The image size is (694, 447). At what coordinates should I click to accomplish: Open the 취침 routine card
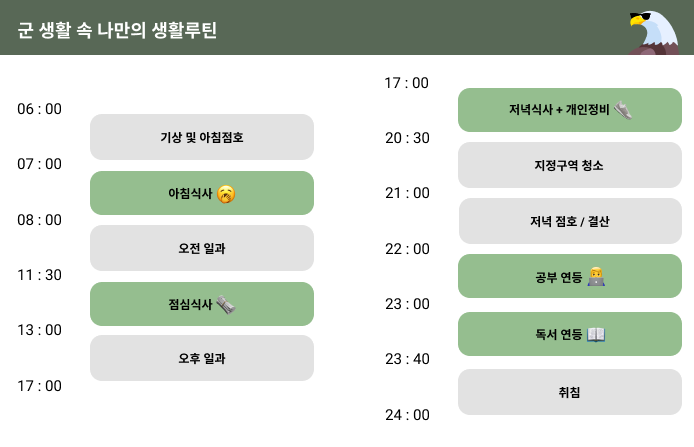point(570,392)
